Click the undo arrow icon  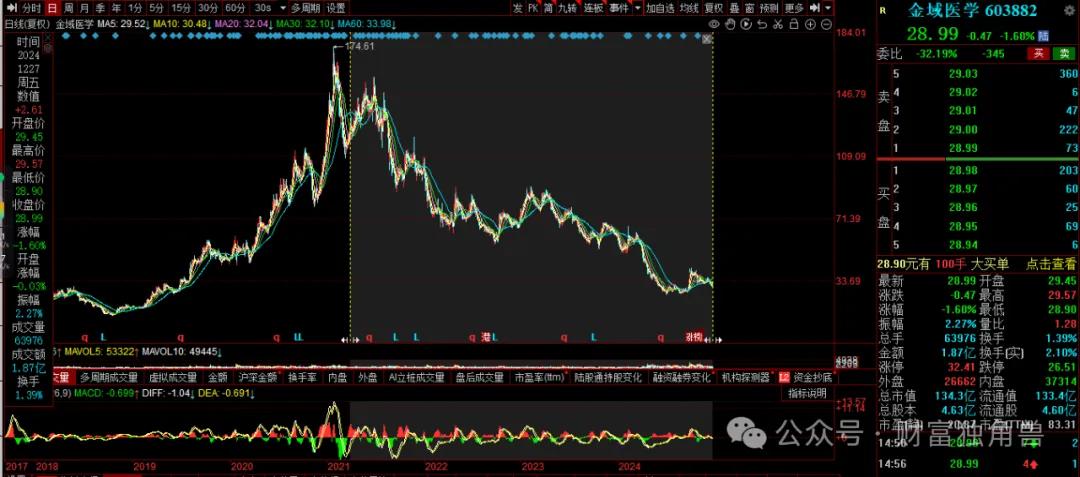pos(762,25)
